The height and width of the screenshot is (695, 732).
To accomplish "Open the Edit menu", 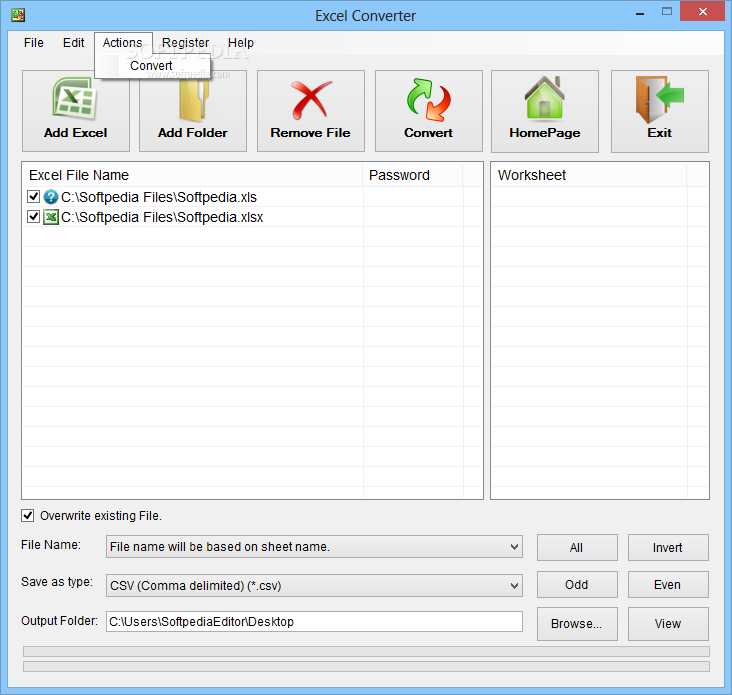I will 73,42.
